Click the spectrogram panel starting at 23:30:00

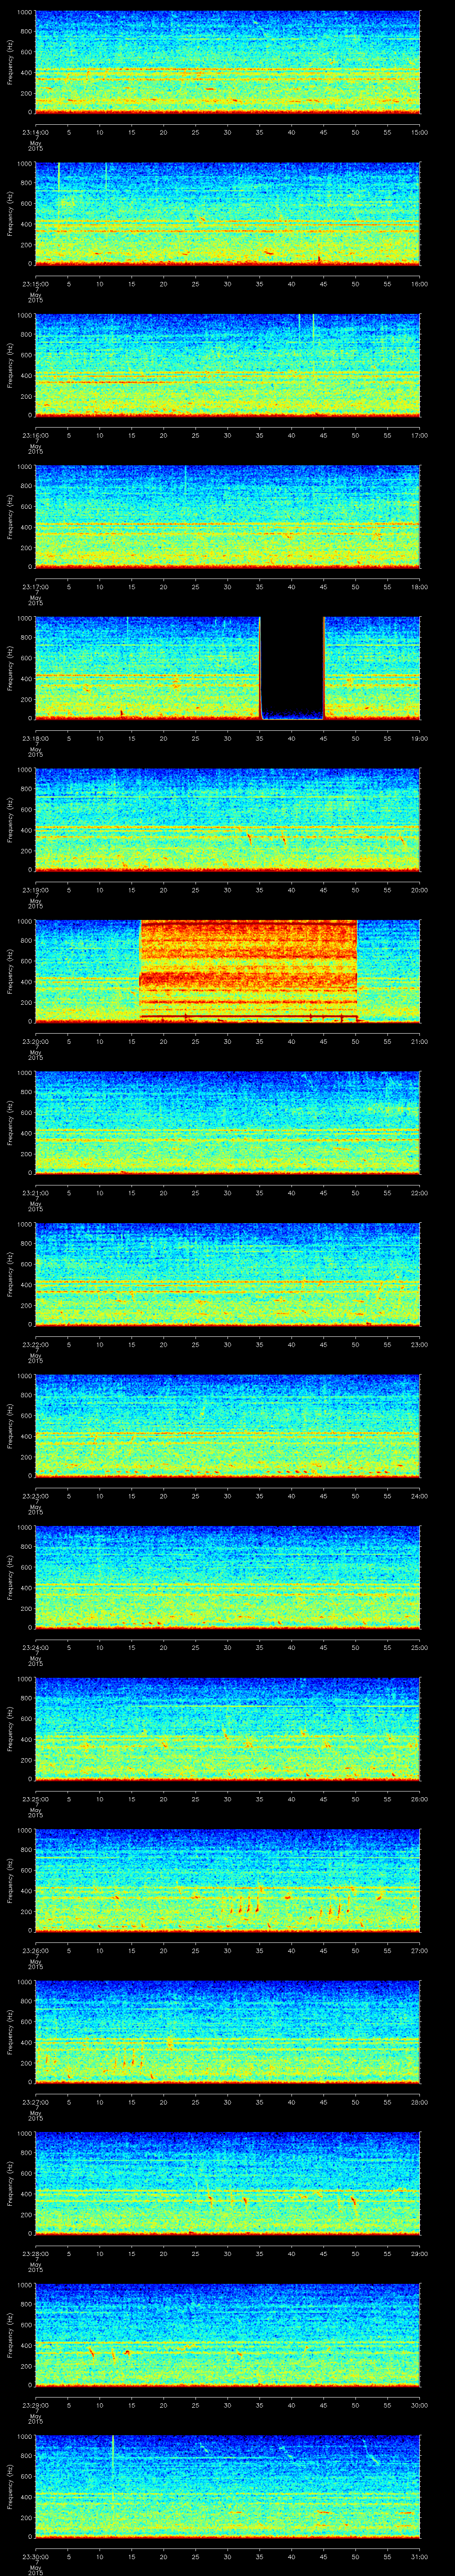pyautogui.click(x=227, y=2487)
